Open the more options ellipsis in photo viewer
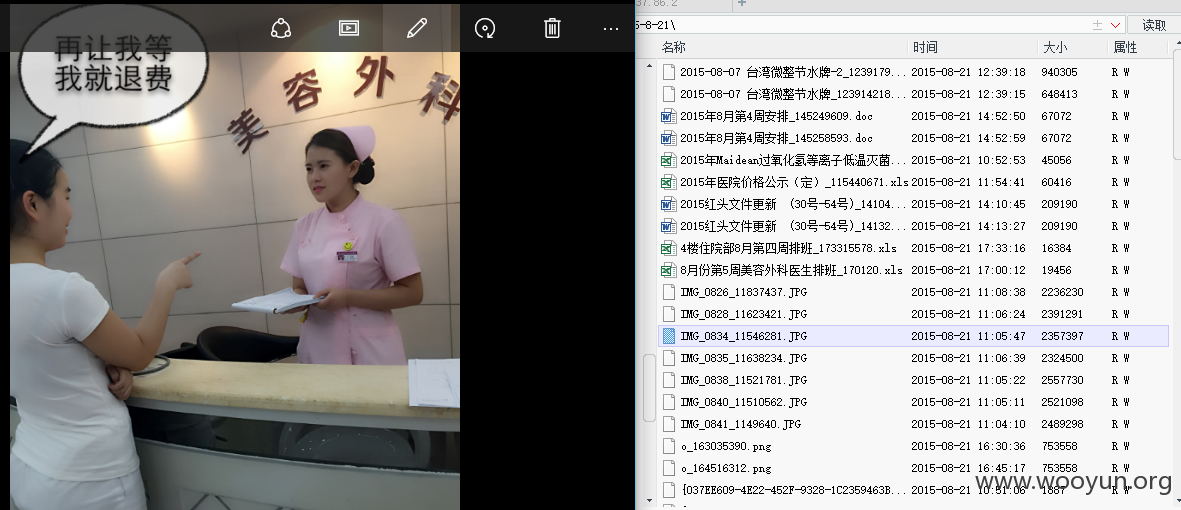1181x510 pixels. click(611, 29)
